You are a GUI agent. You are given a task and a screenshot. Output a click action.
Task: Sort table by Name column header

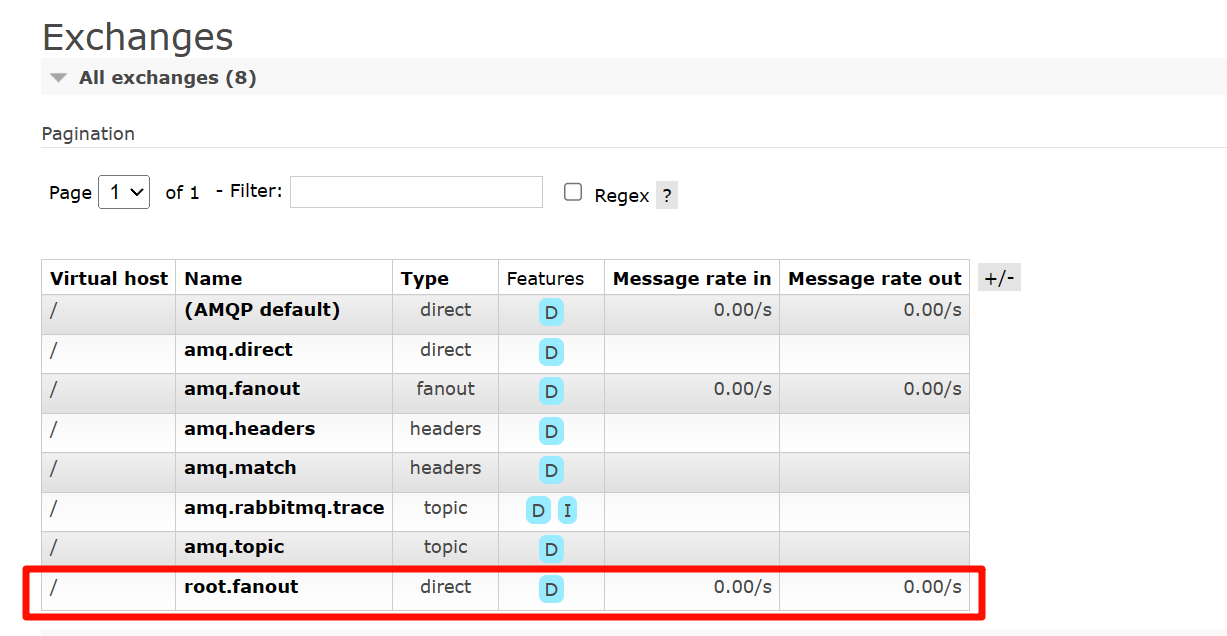pos(213,279)
